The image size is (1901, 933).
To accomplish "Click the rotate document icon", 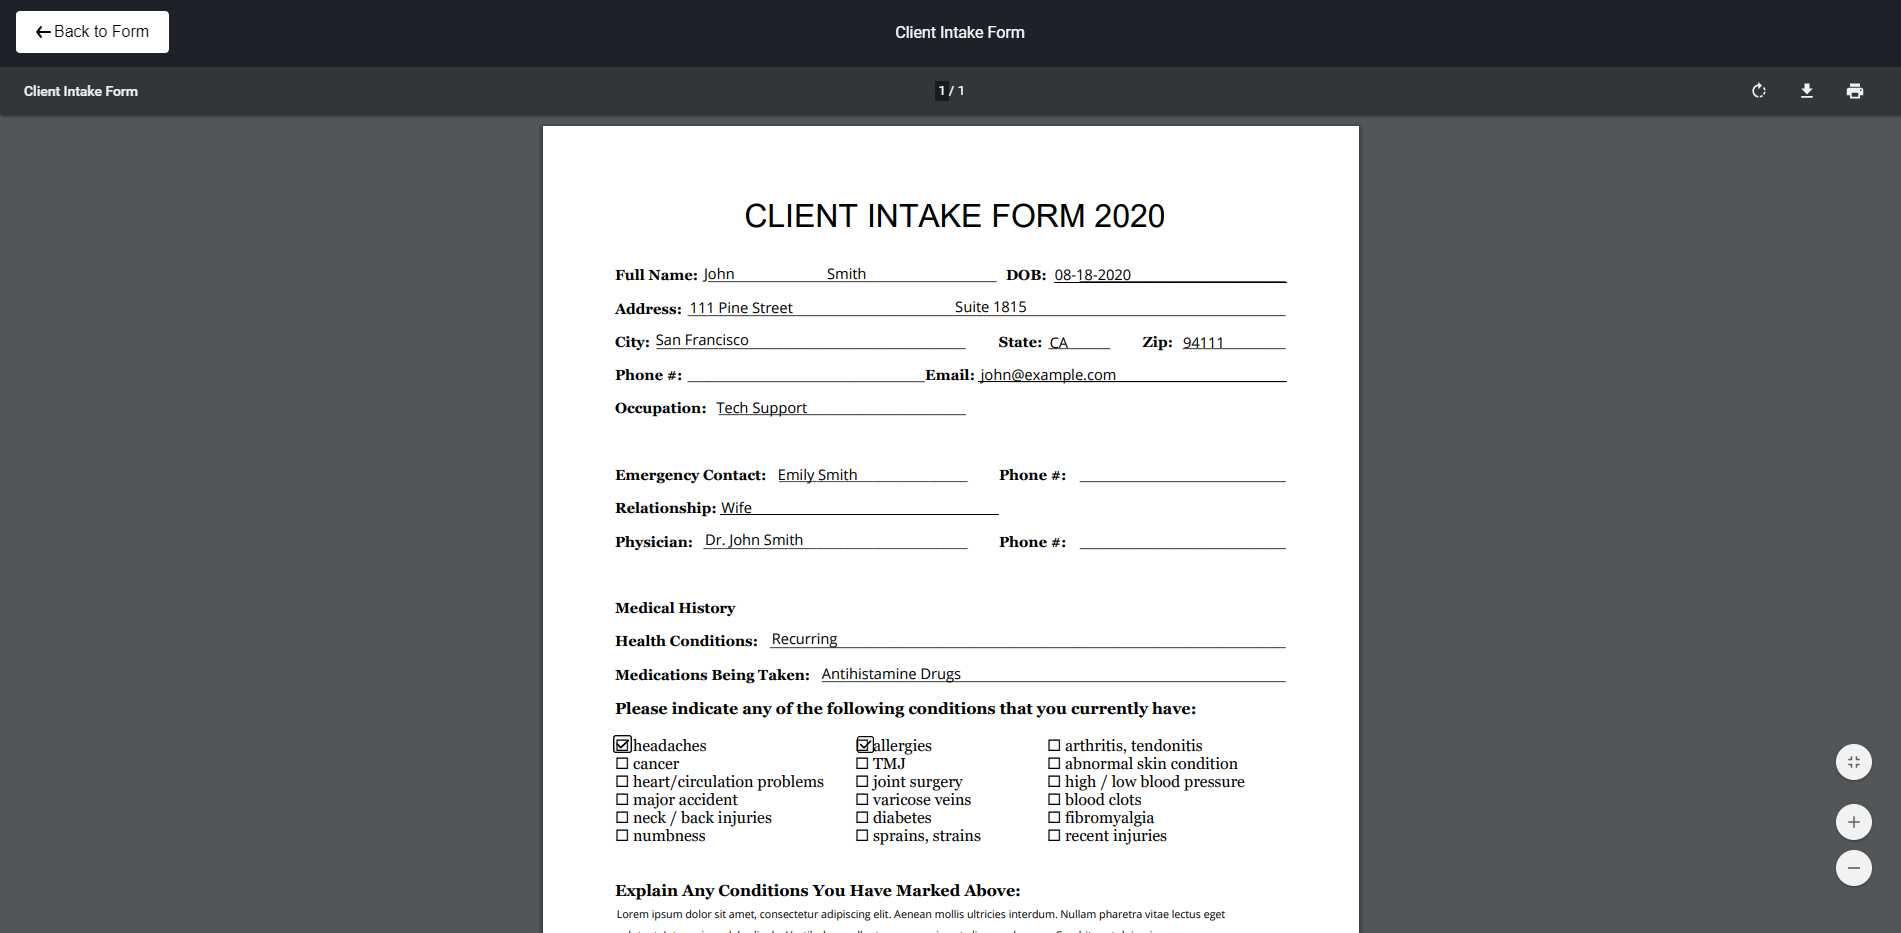I will click(x=1758, y=91).
